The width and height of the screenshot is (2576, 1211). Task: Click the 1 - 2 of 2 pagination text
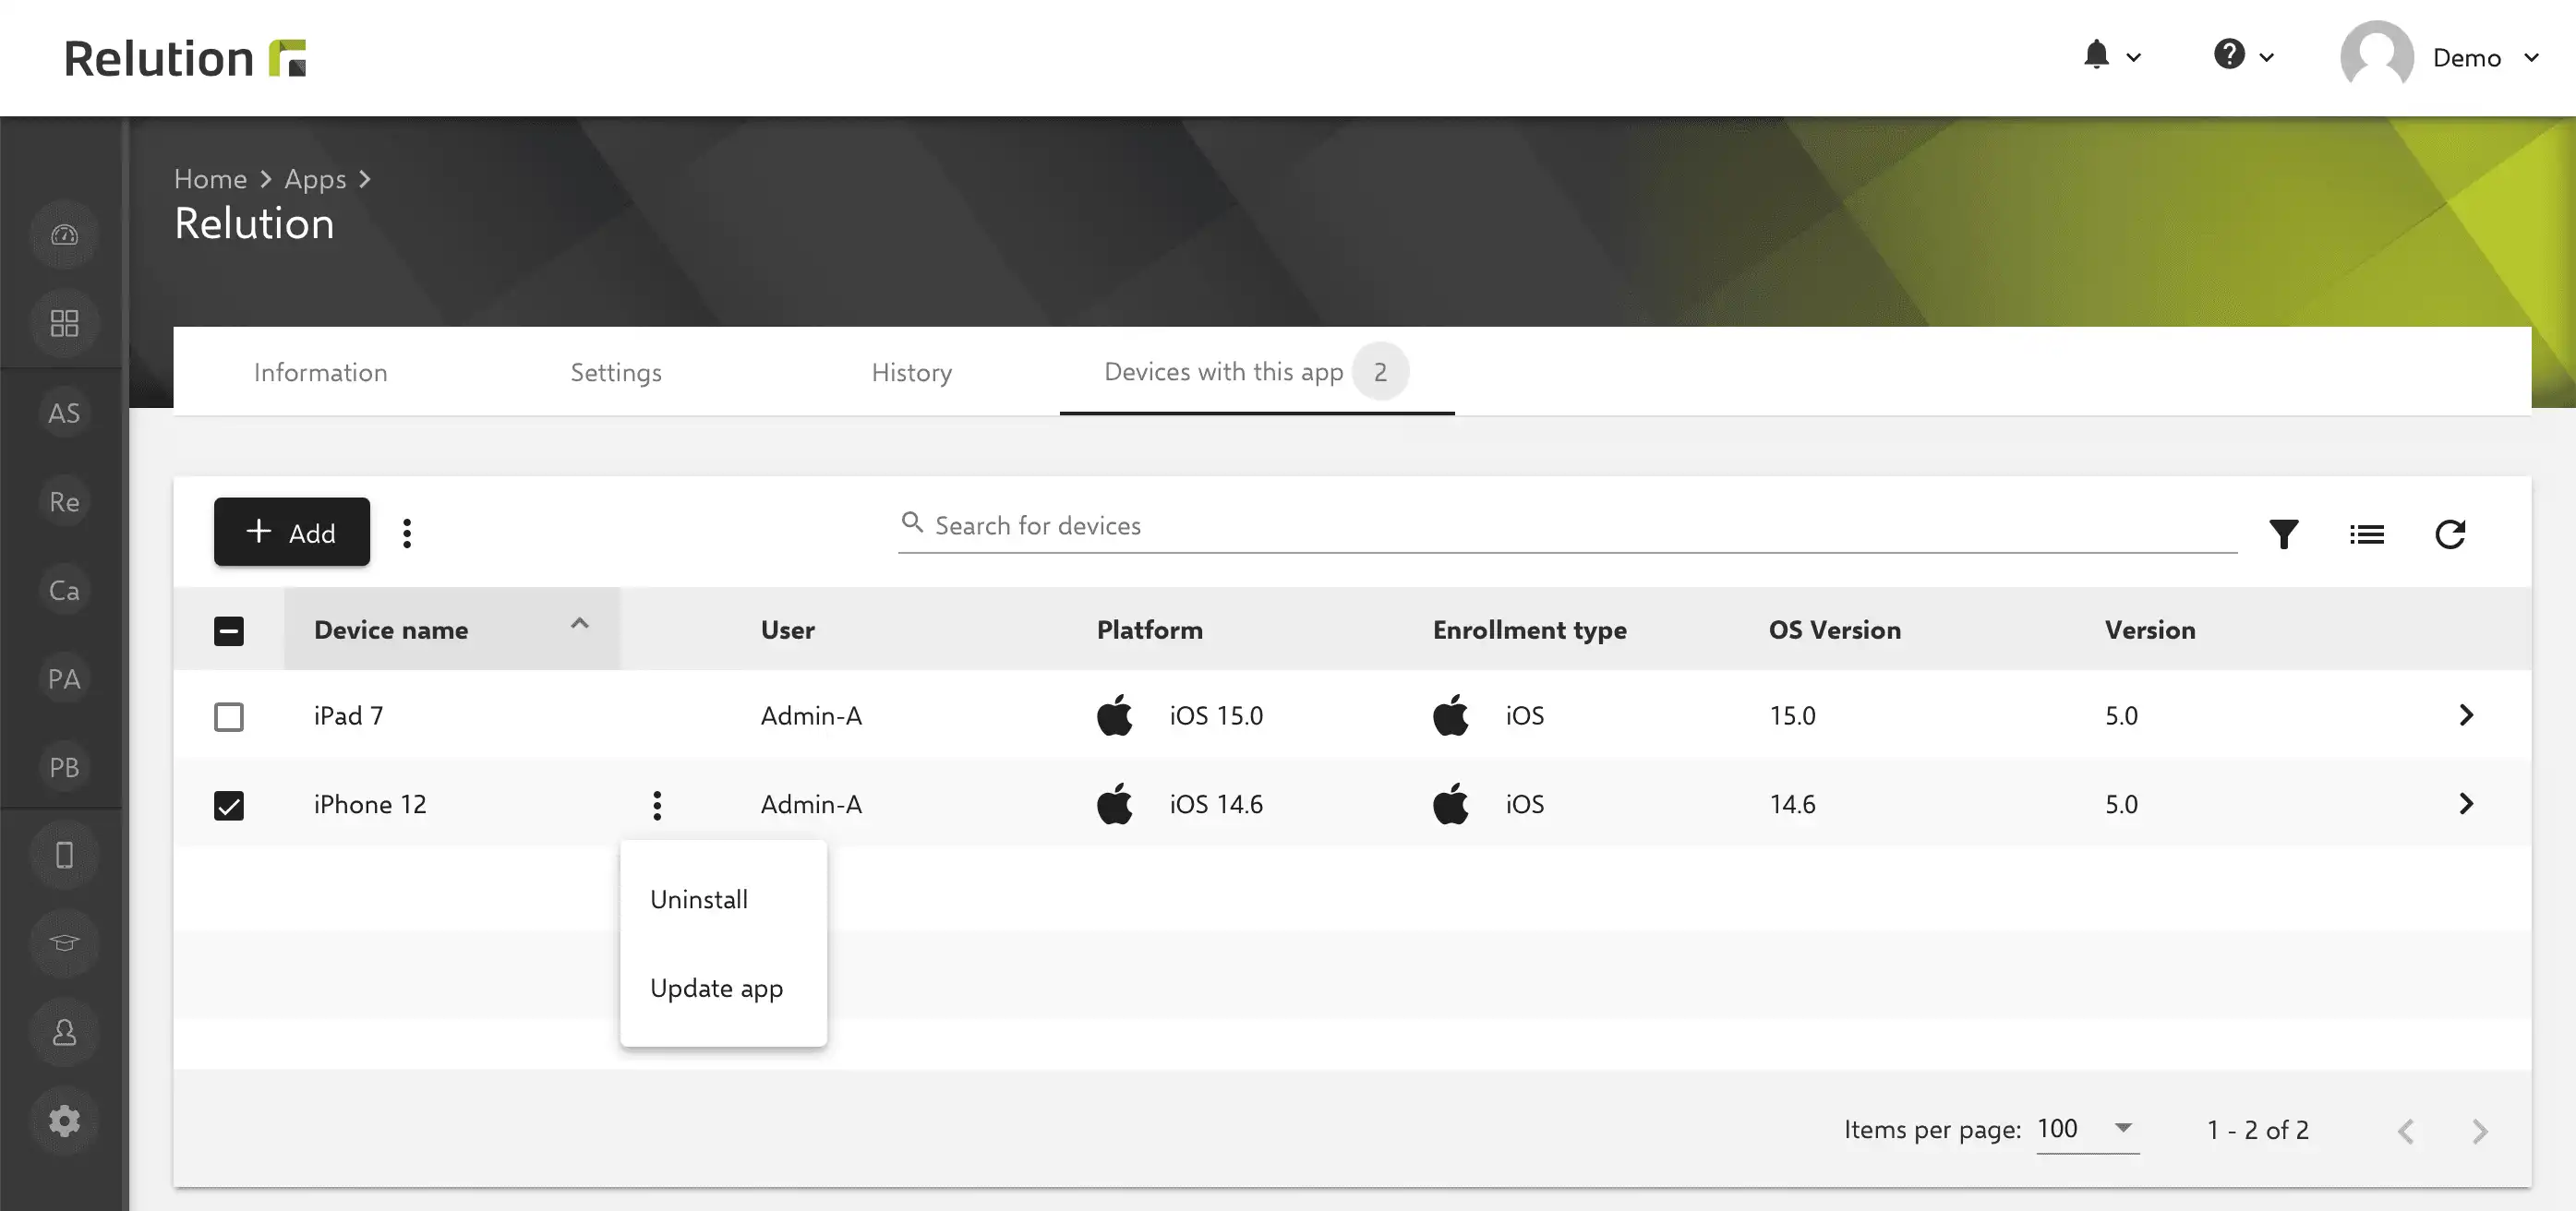coord(2258,1130)
